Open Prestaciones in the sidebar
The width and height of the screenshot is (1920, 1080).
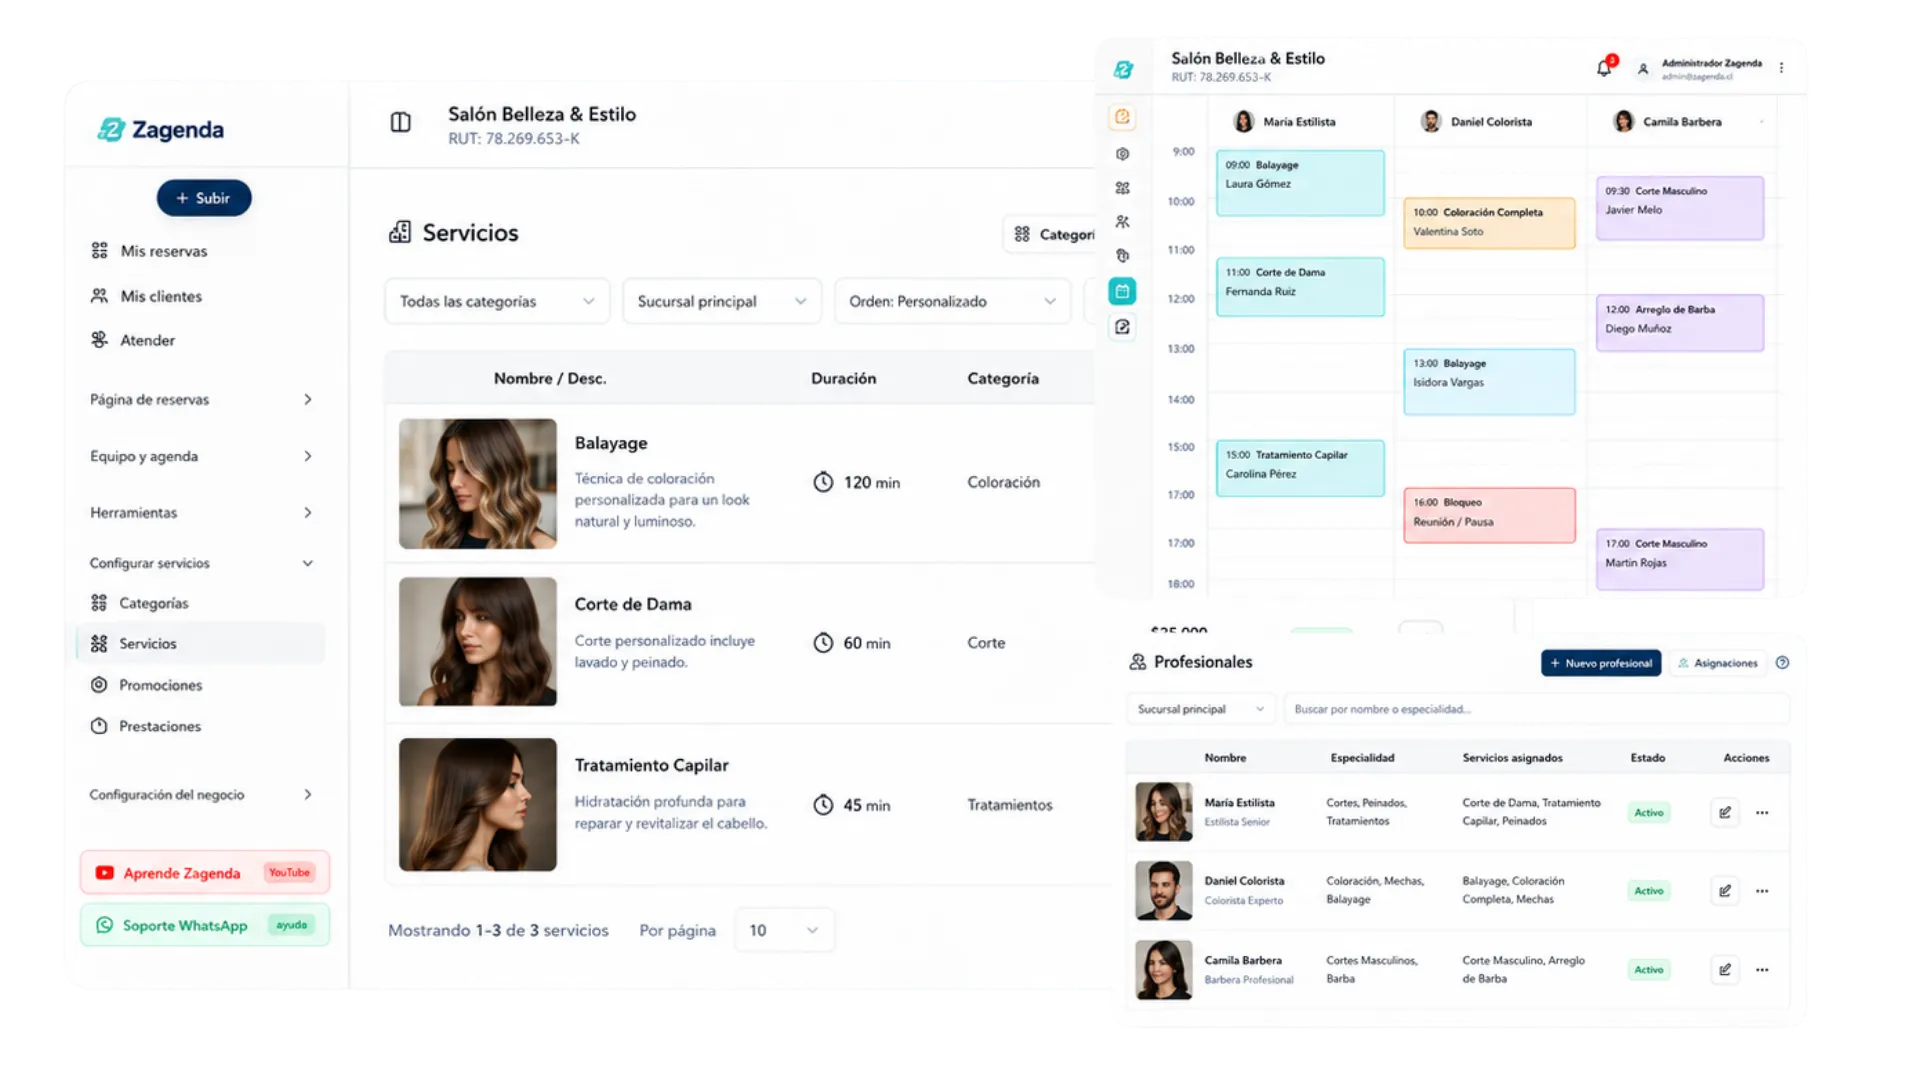click(146, 726)
